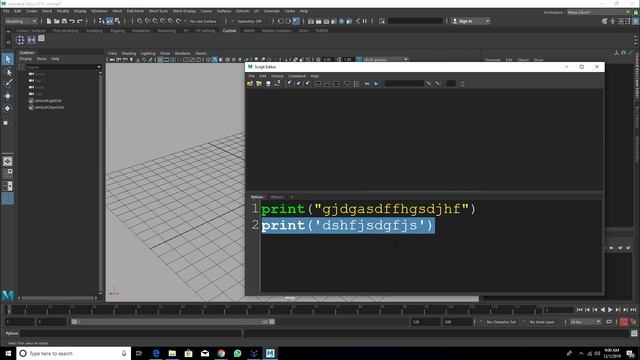Open the Windows menu in main menu bar
The width and height of the screenshot is (640, 360).
pos(99,11)
